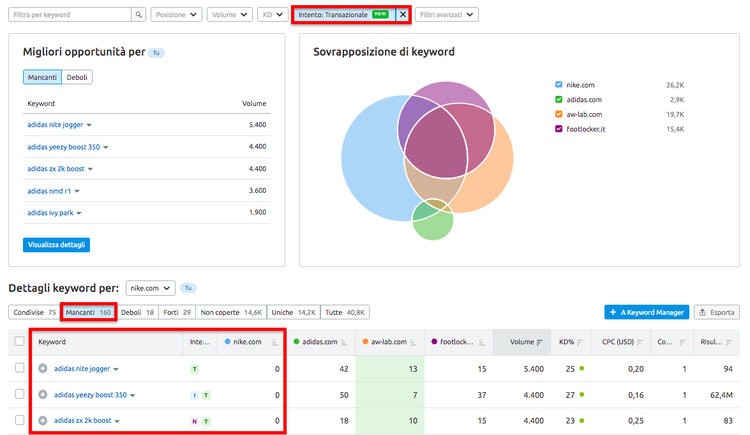Open the nike.com domain dropdown
Viewport: 750px width, 435px height.
coord(151,288)
